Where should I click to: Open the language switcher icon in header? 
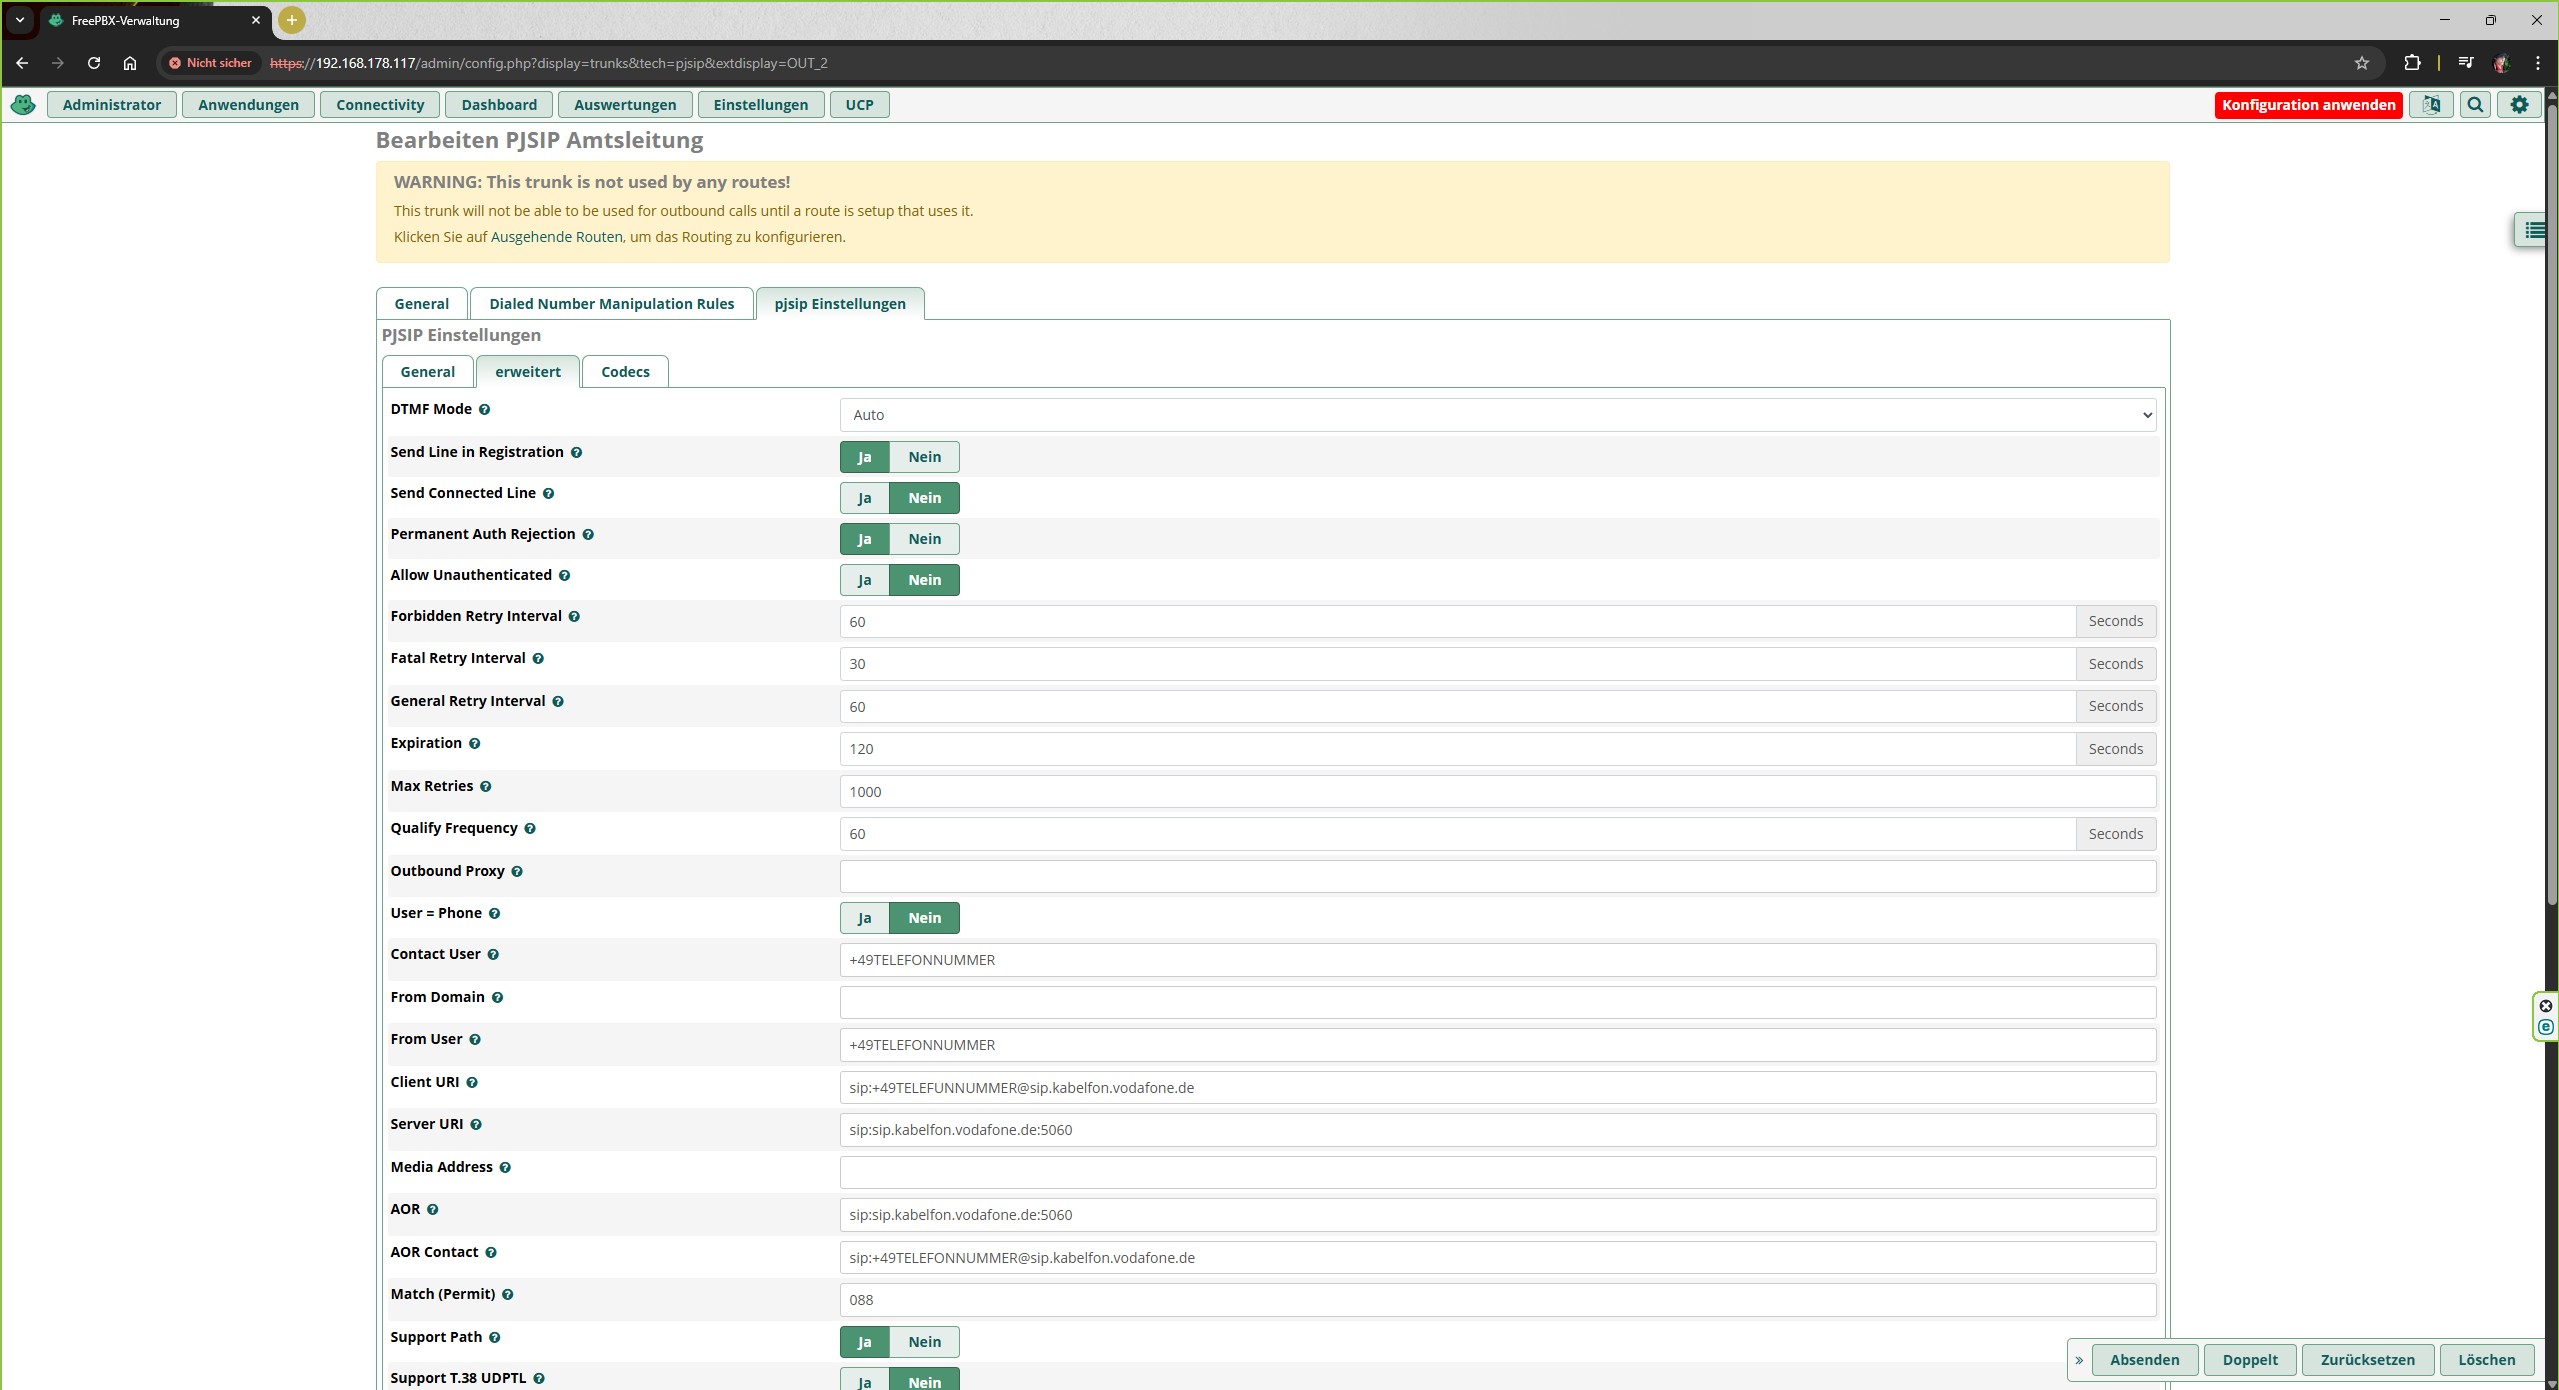coord(2431,104)
